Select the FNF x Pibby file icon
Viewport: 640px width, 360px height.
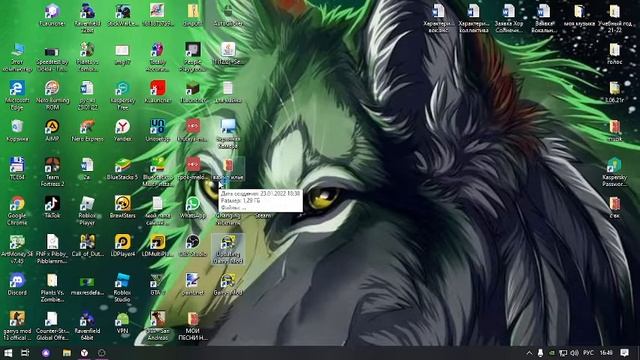(52, 249)
